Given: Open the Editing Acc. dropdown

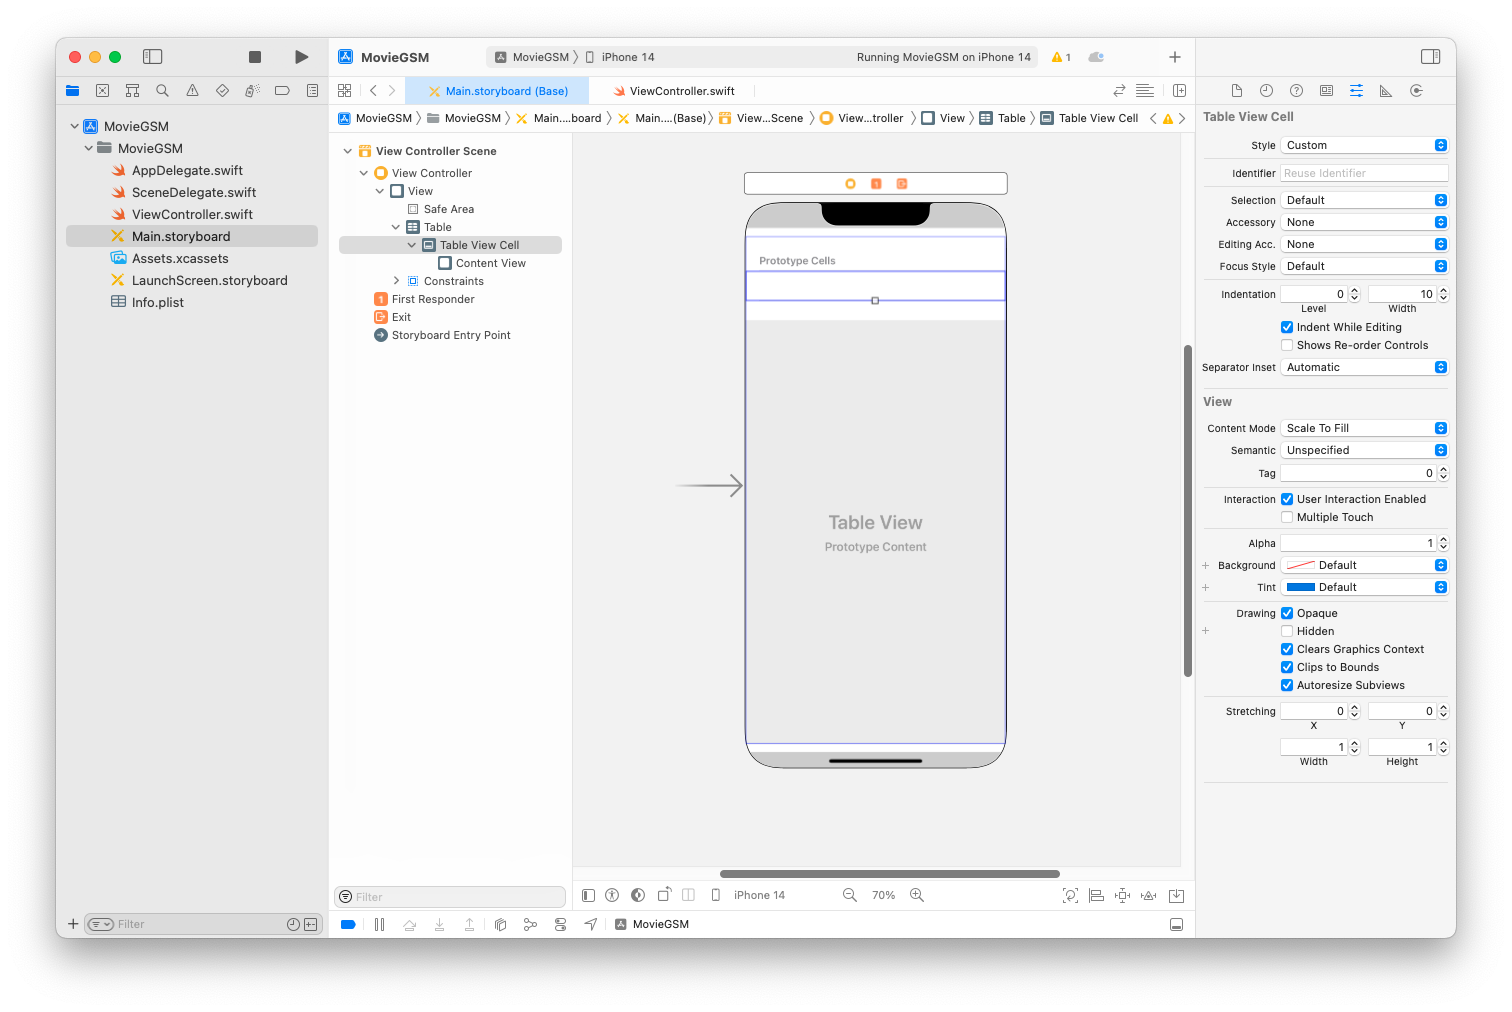Looking at the screenshot, I should pos(1364,244).
